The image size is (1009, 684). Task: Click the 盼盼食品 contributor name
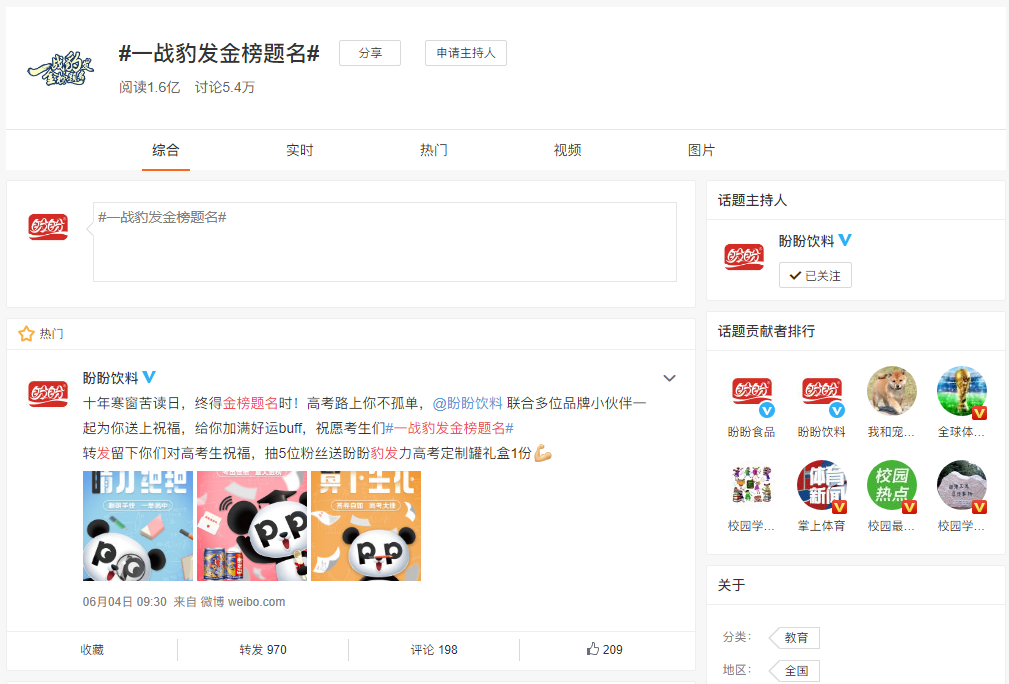(x=752, y=432)
